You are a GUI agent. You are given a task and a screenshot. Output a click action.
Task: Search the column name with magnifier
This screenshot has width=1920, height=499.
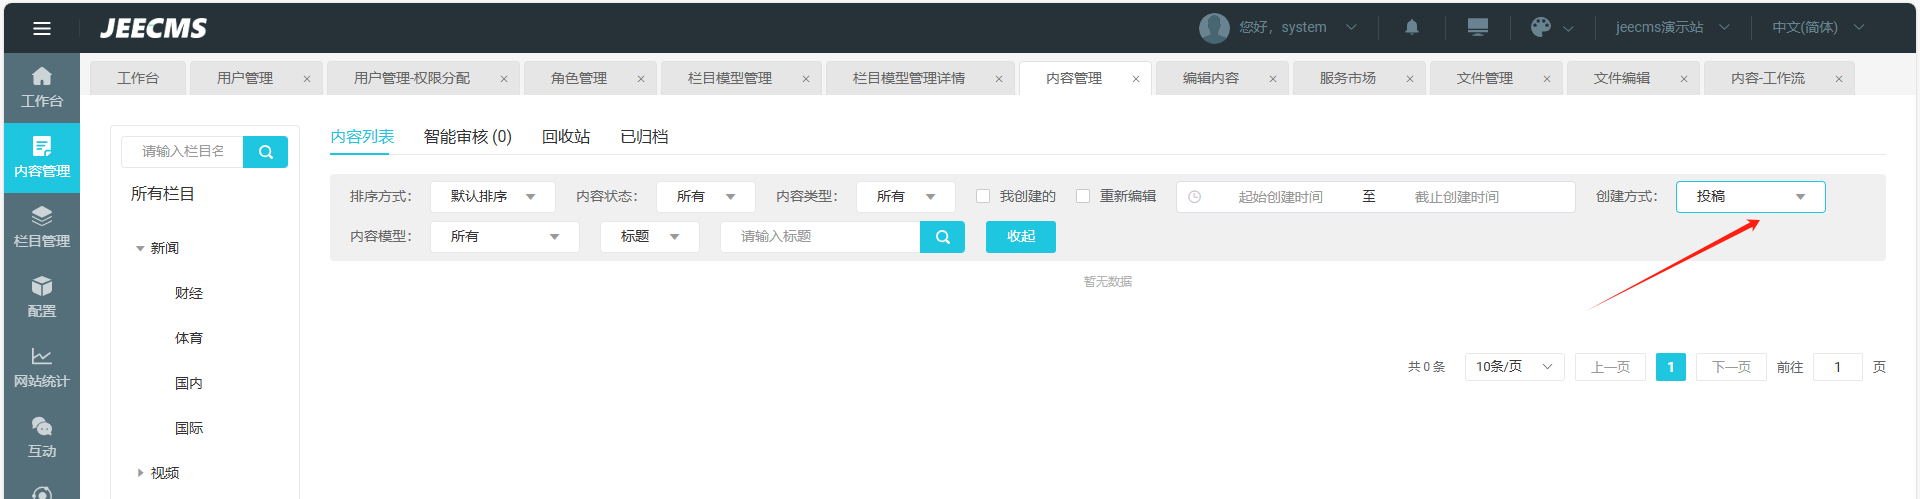tap(265, 152)
